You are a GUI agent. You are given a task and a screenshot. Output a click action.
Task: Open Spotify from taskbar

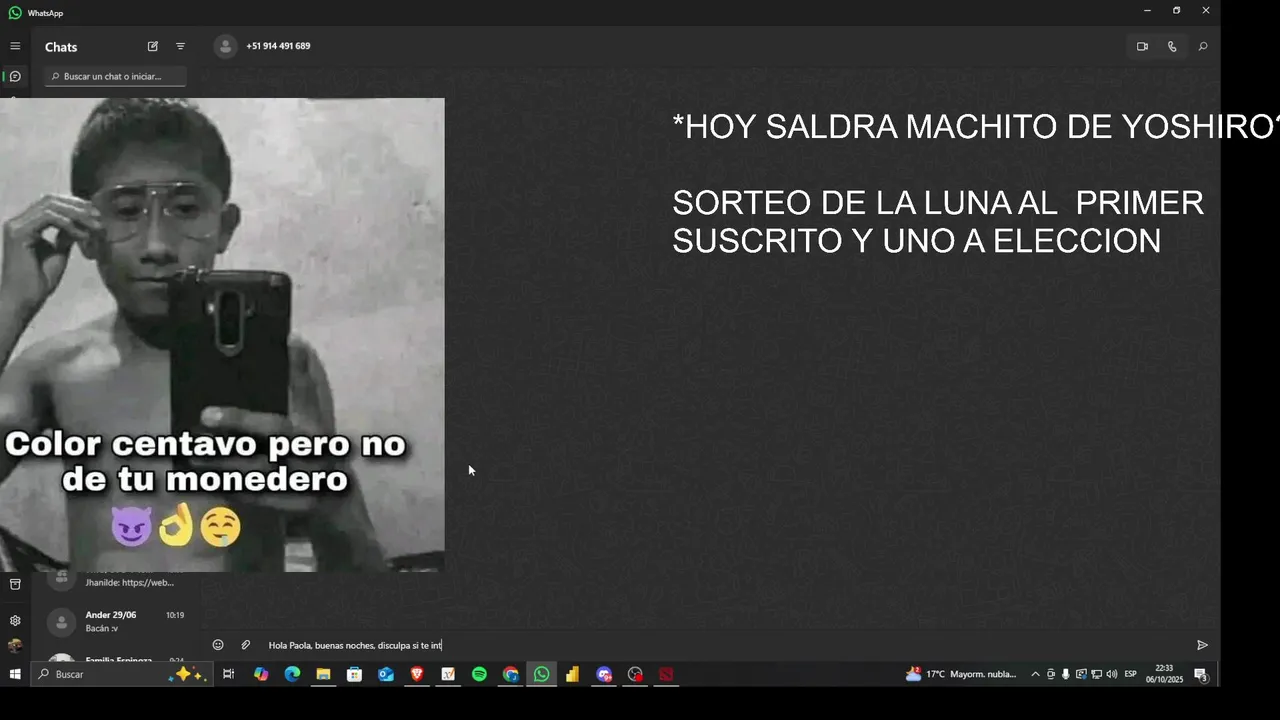tap(479, 674)
